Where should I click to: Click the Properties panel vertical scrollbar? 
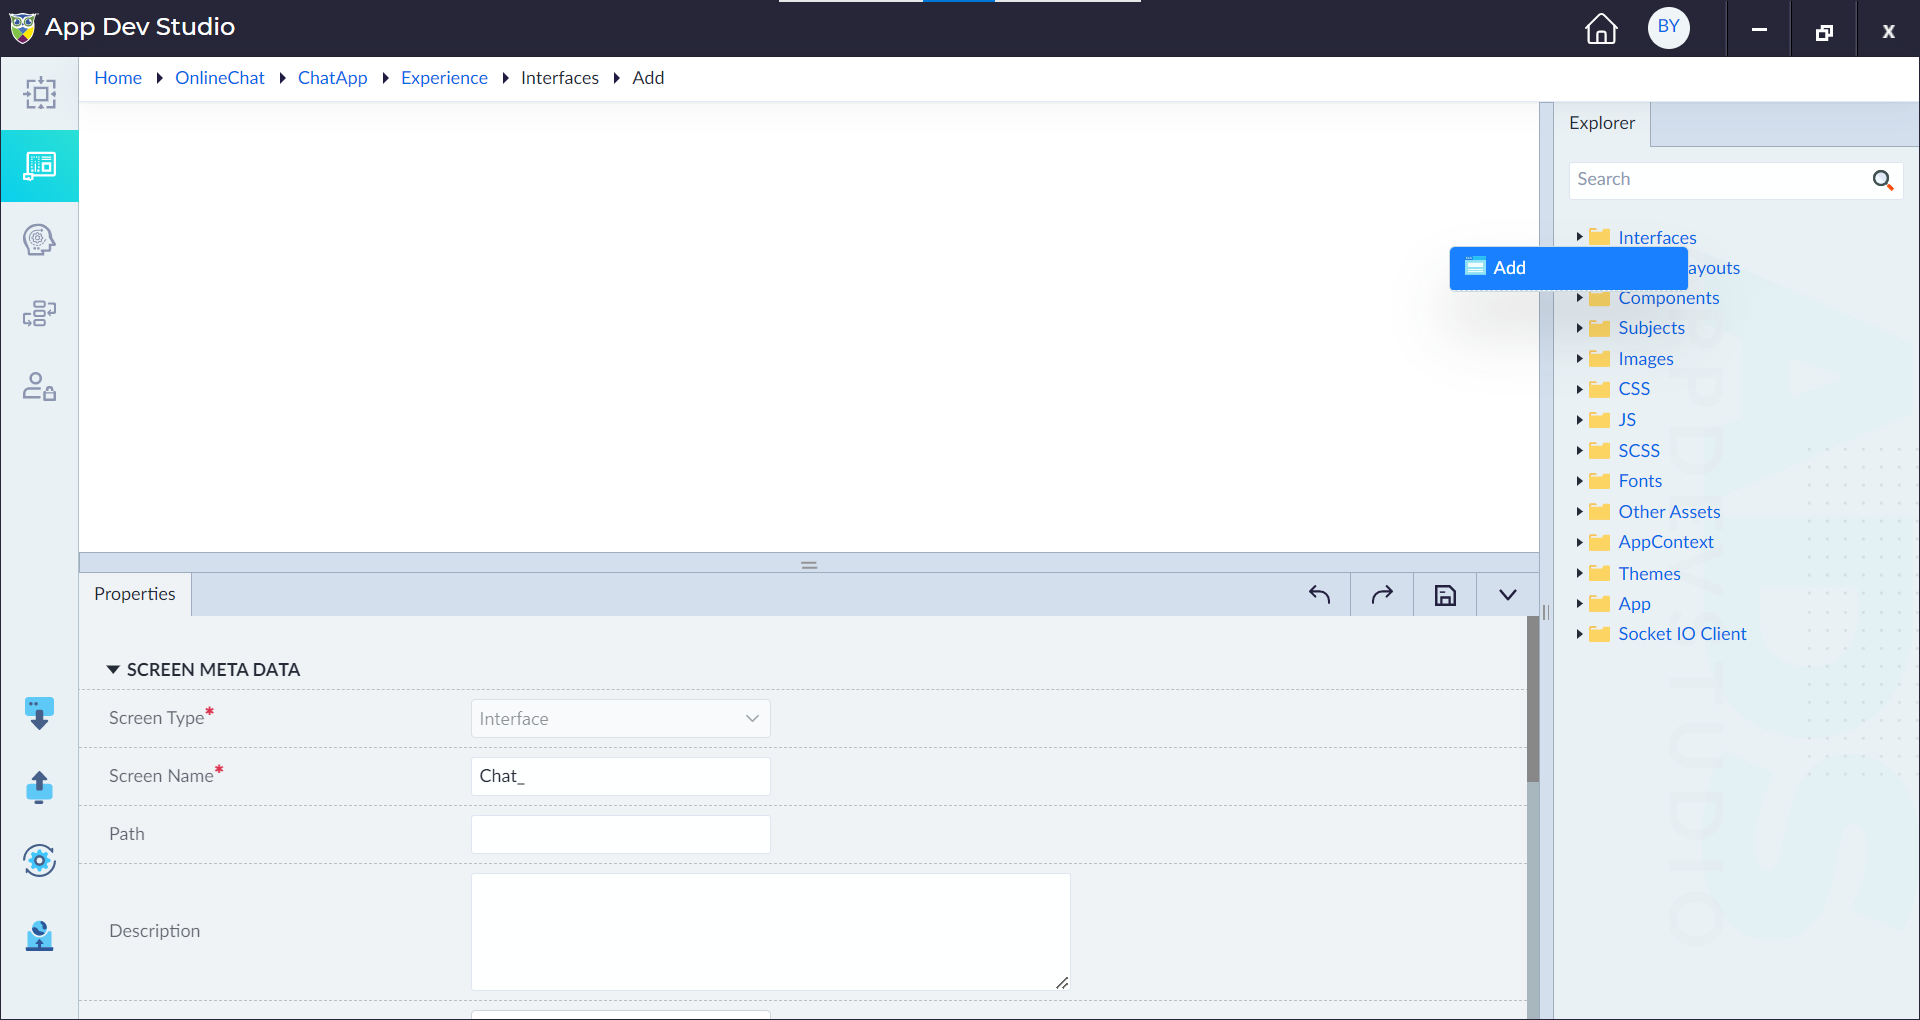click(x=1533, y=699)
